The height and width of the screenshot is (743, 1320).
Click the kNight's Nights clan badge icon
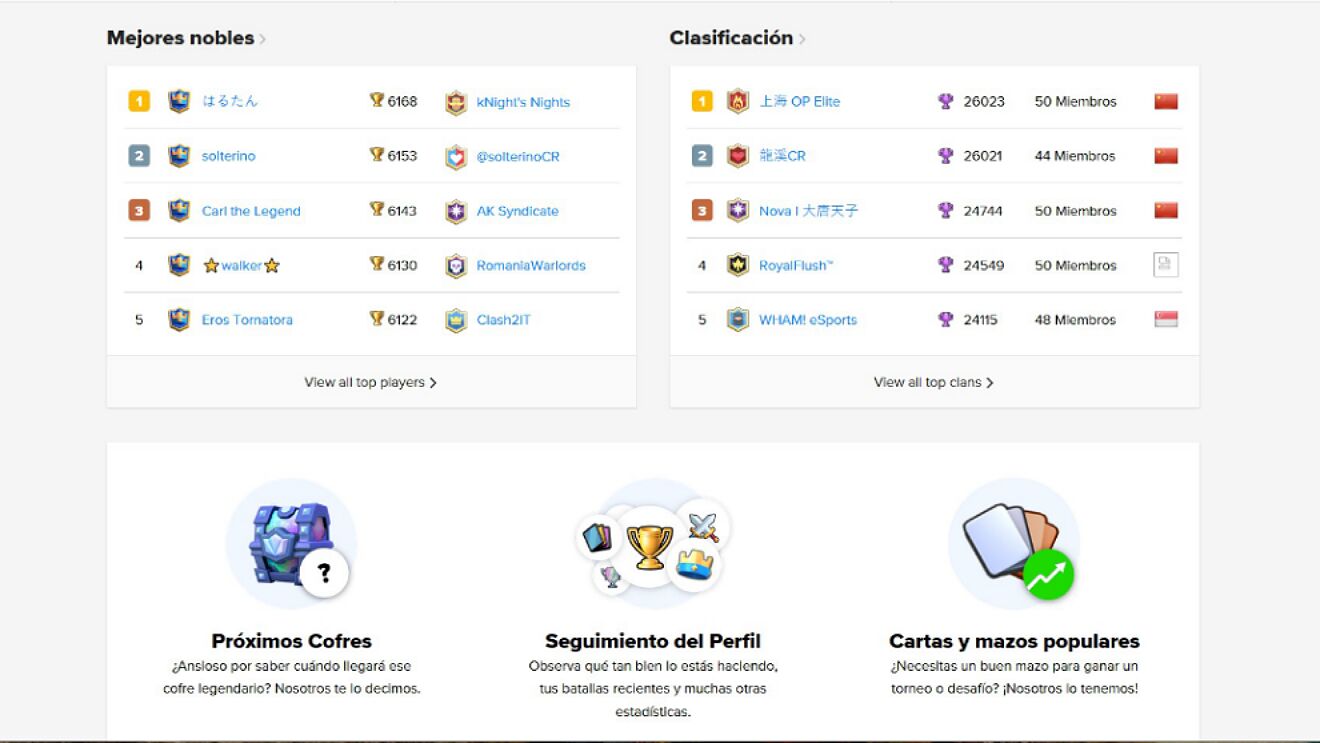click(456, 102)
